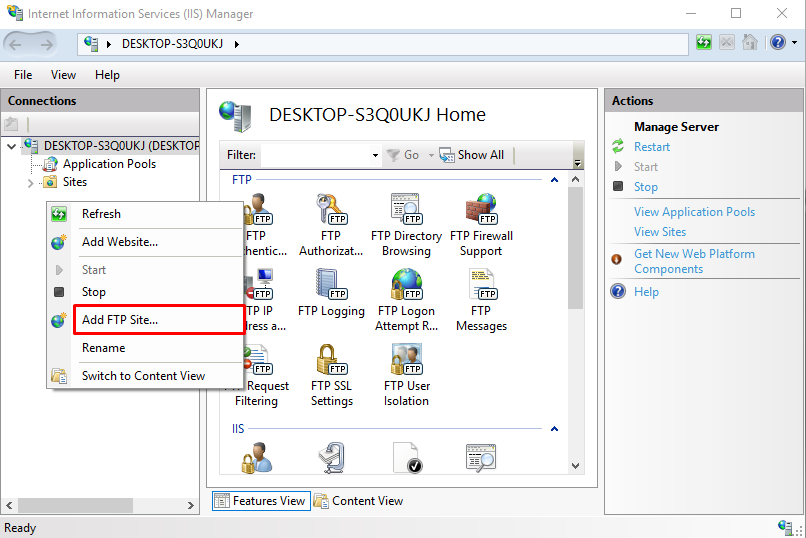The height and width of the screenshot is (538, 806).
Task: Click Get New Web Platform Components link
Action: point(694,261)
